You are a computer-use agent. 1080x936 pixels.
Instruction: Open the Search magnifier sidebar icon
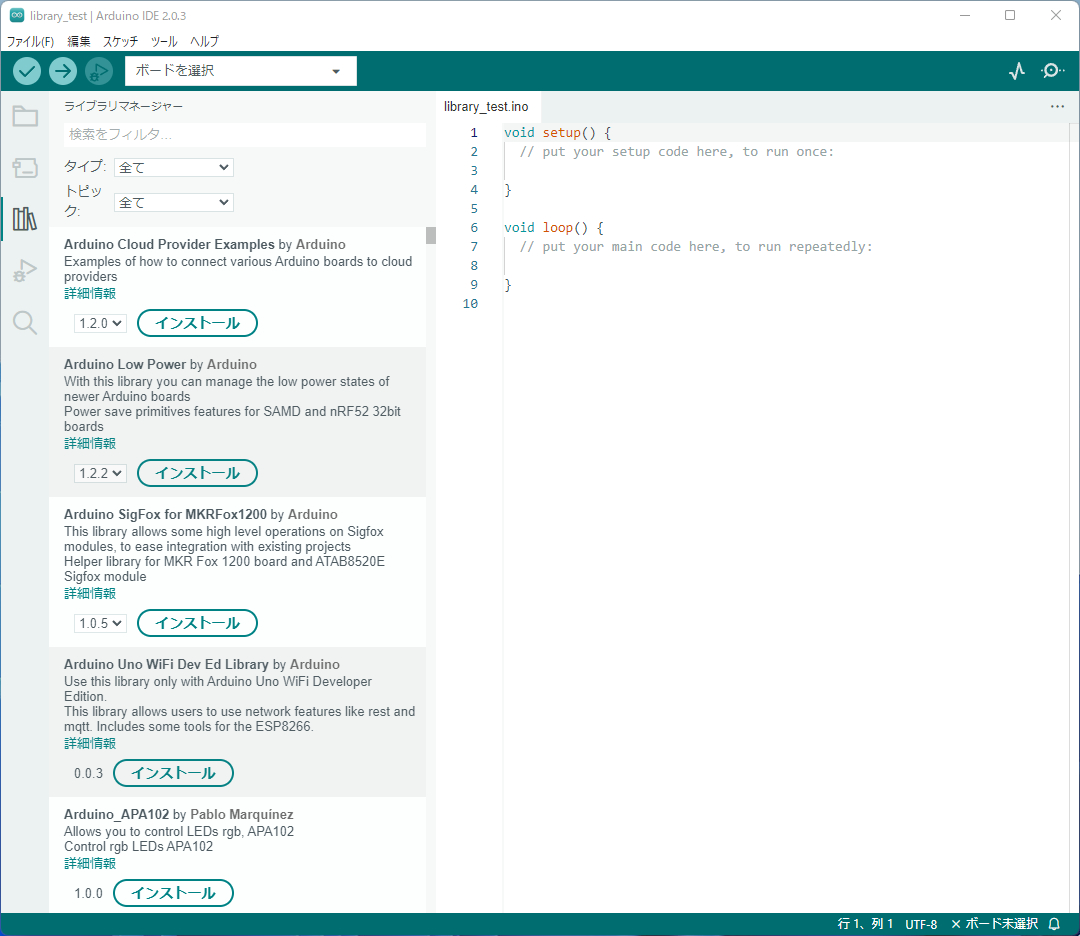(25, 322)
